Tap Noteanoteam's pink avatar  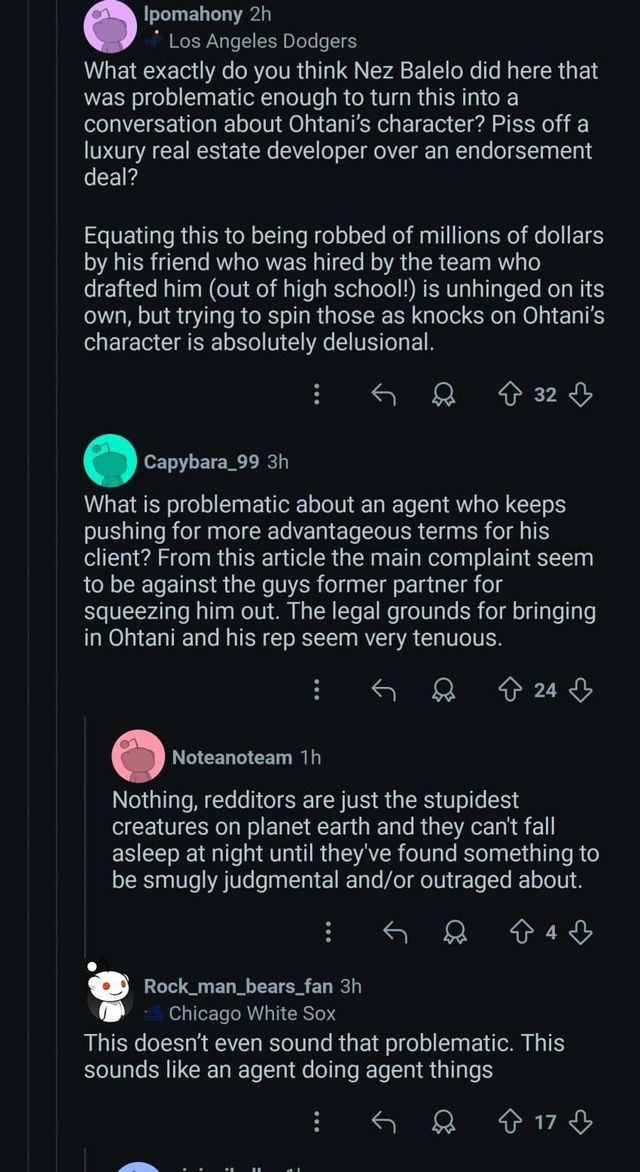[x=137, y=756]
